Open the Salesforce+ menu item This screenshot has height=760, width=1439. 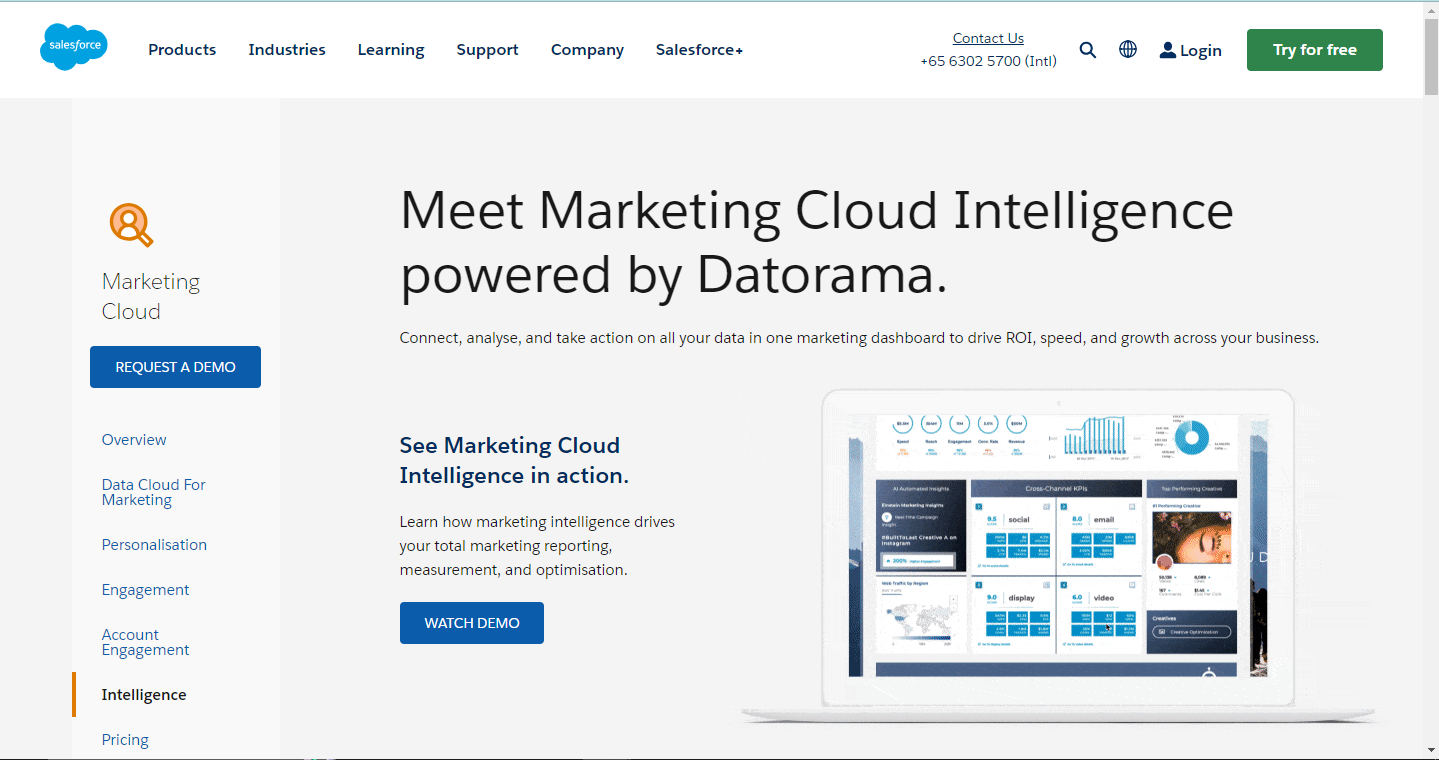(699, 50)
